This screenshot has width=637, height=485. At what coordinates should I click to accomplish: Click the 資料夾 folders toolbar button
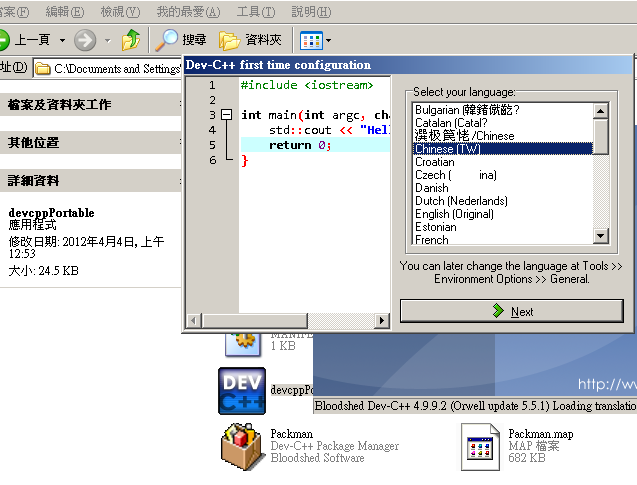point(251,40)
